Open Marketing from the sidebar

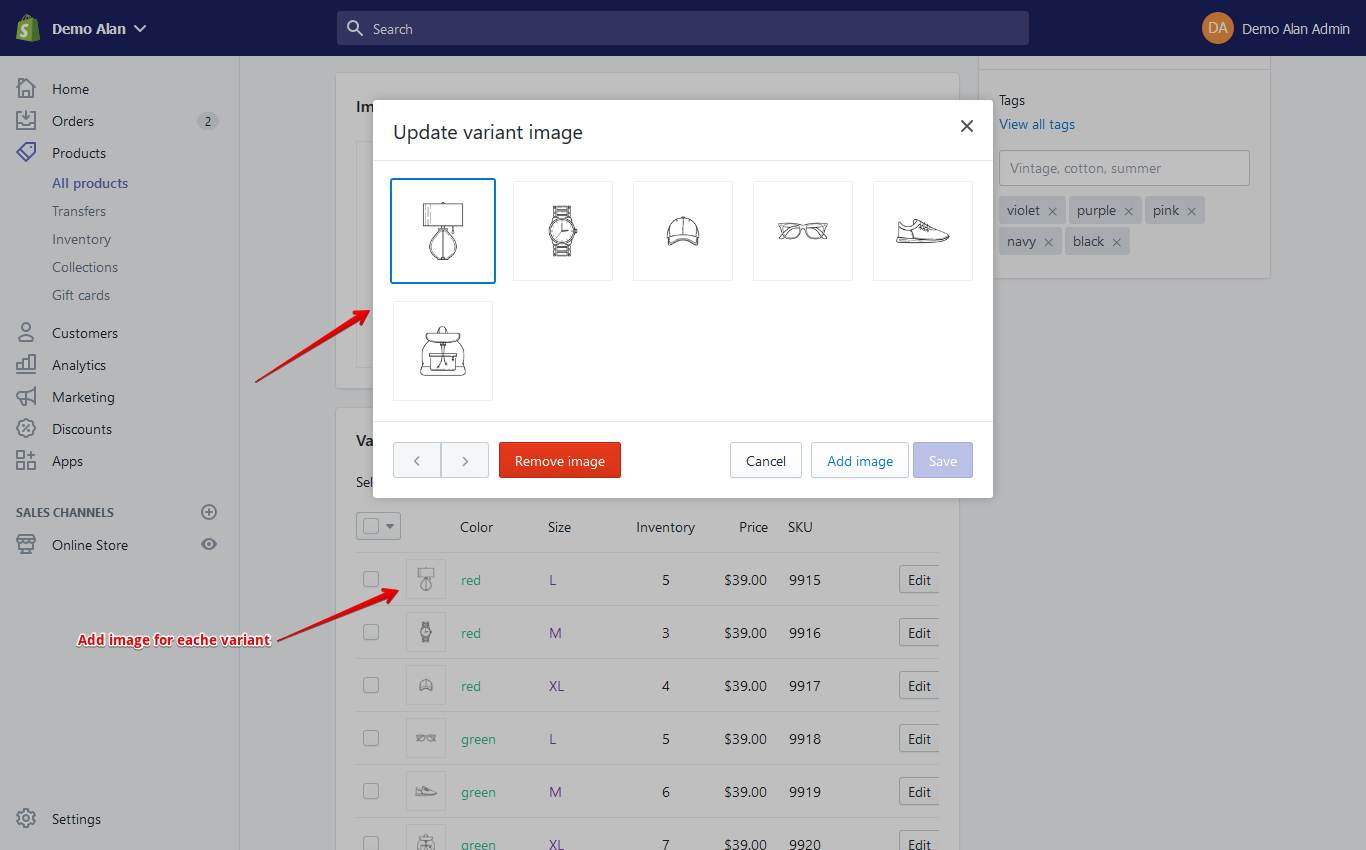pos(83,397)
